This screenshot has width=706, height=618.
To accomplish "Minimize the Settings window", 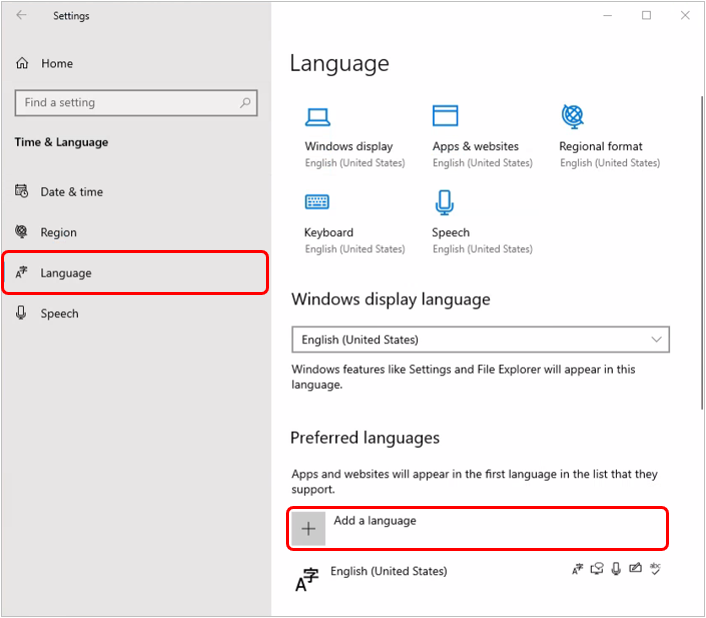I will click(607, 15).
